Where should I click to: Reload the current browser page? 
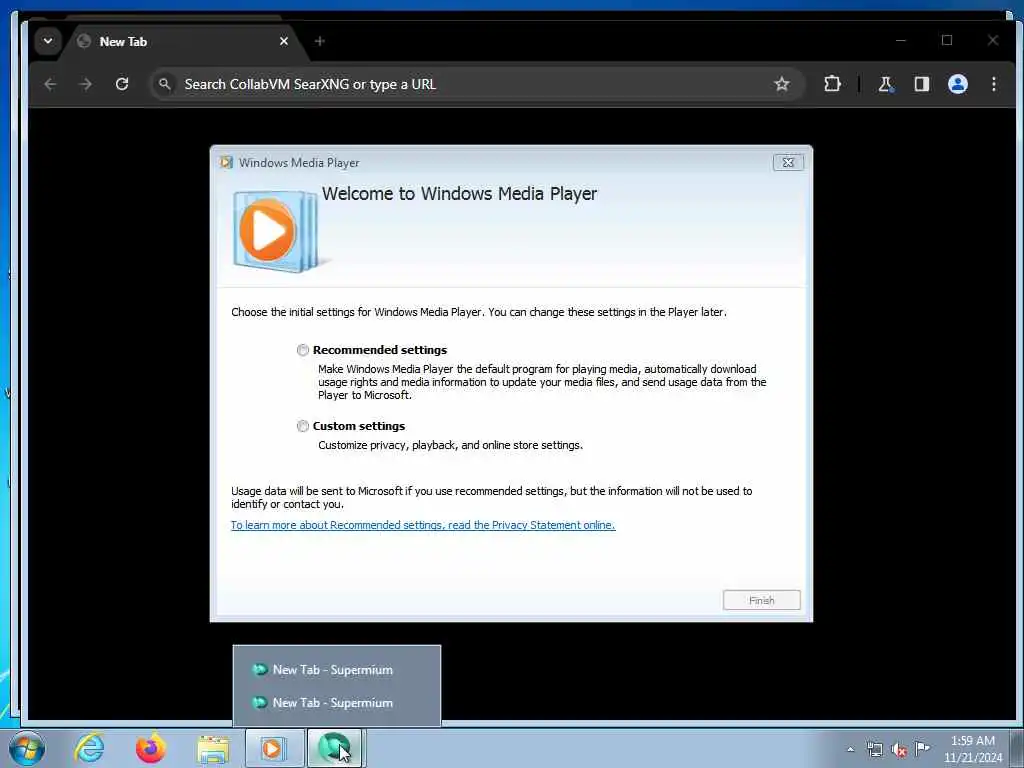[121, 84]
